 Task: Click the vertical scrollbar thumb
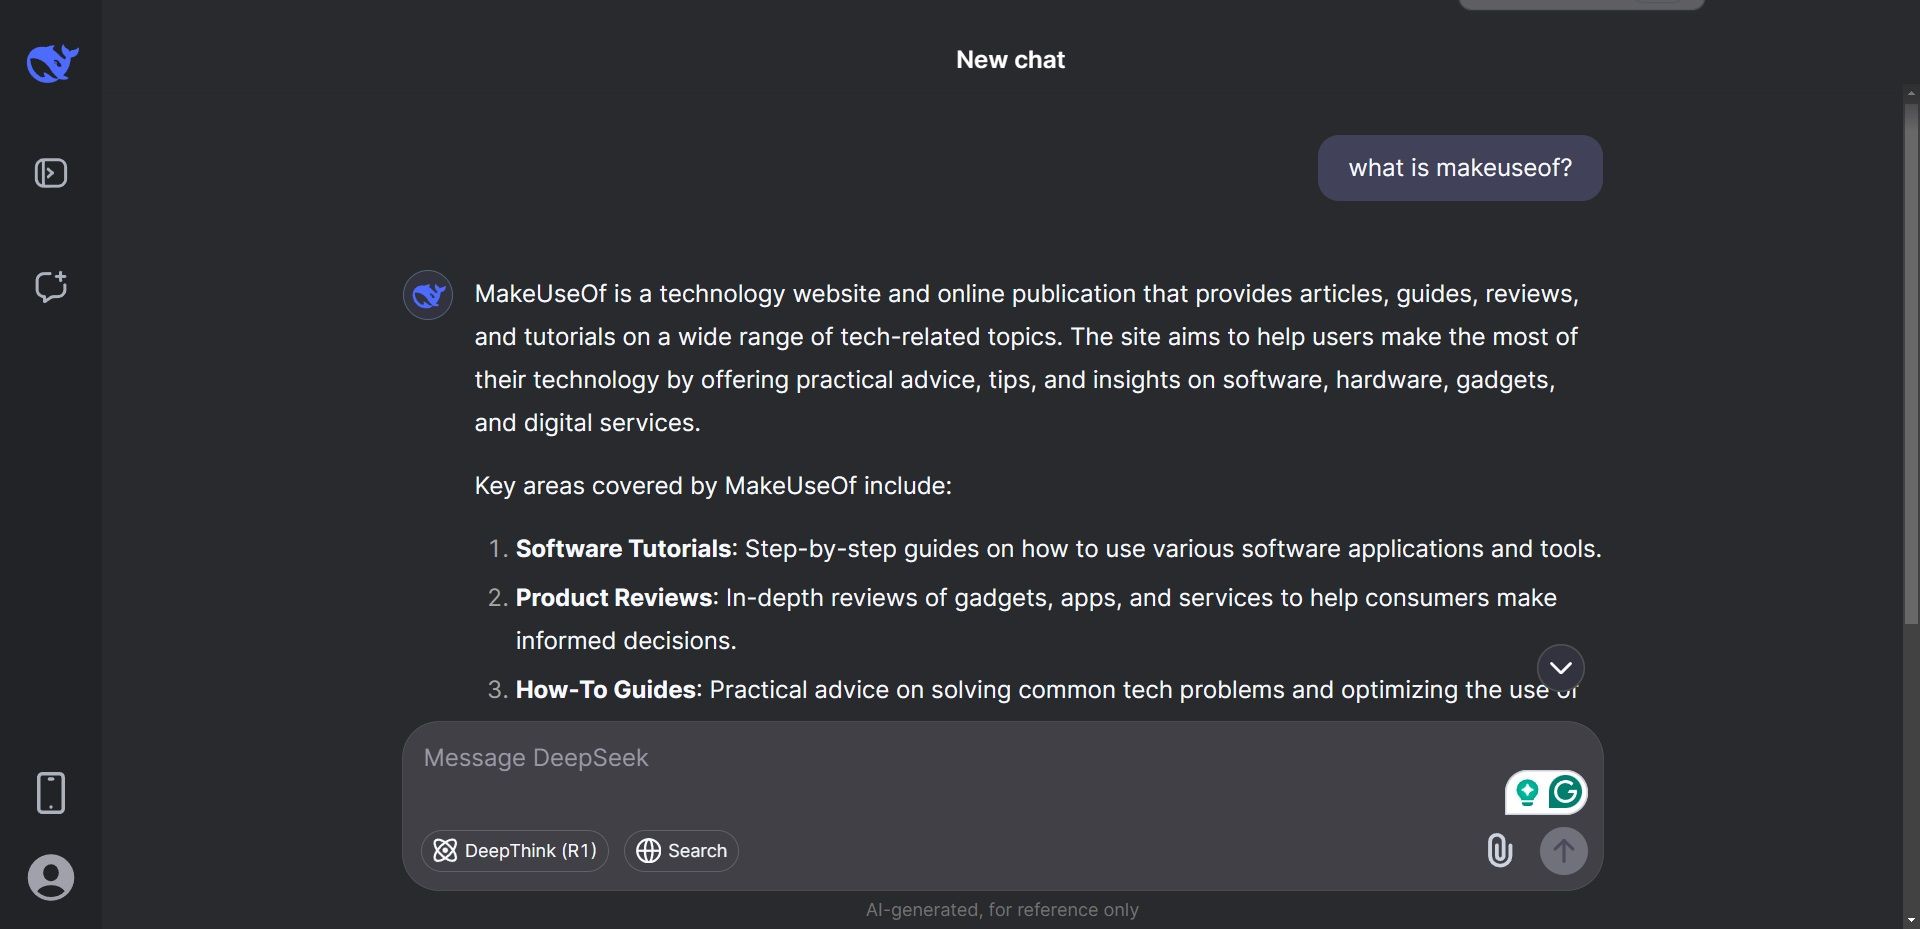point(1911,360)
